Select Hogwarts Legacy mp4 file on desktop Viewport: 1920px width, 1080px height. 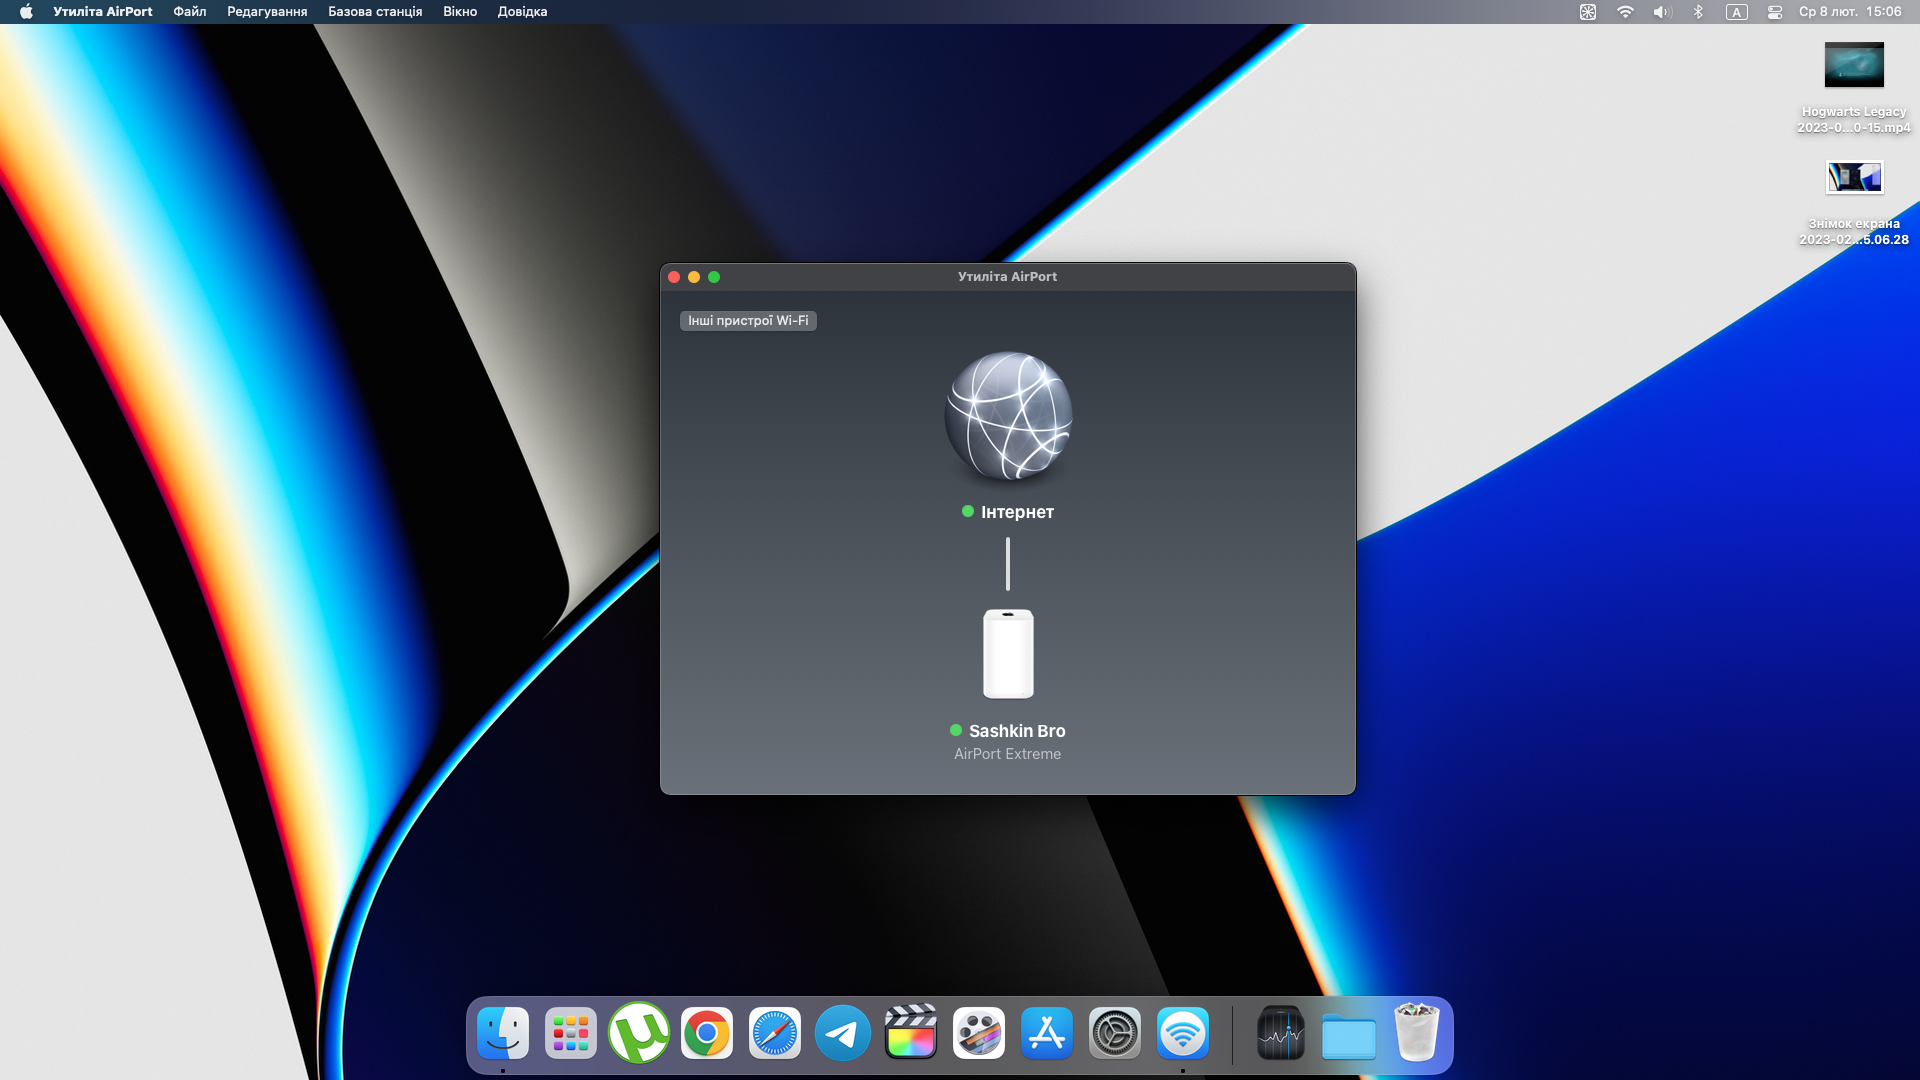[1854, 66]
